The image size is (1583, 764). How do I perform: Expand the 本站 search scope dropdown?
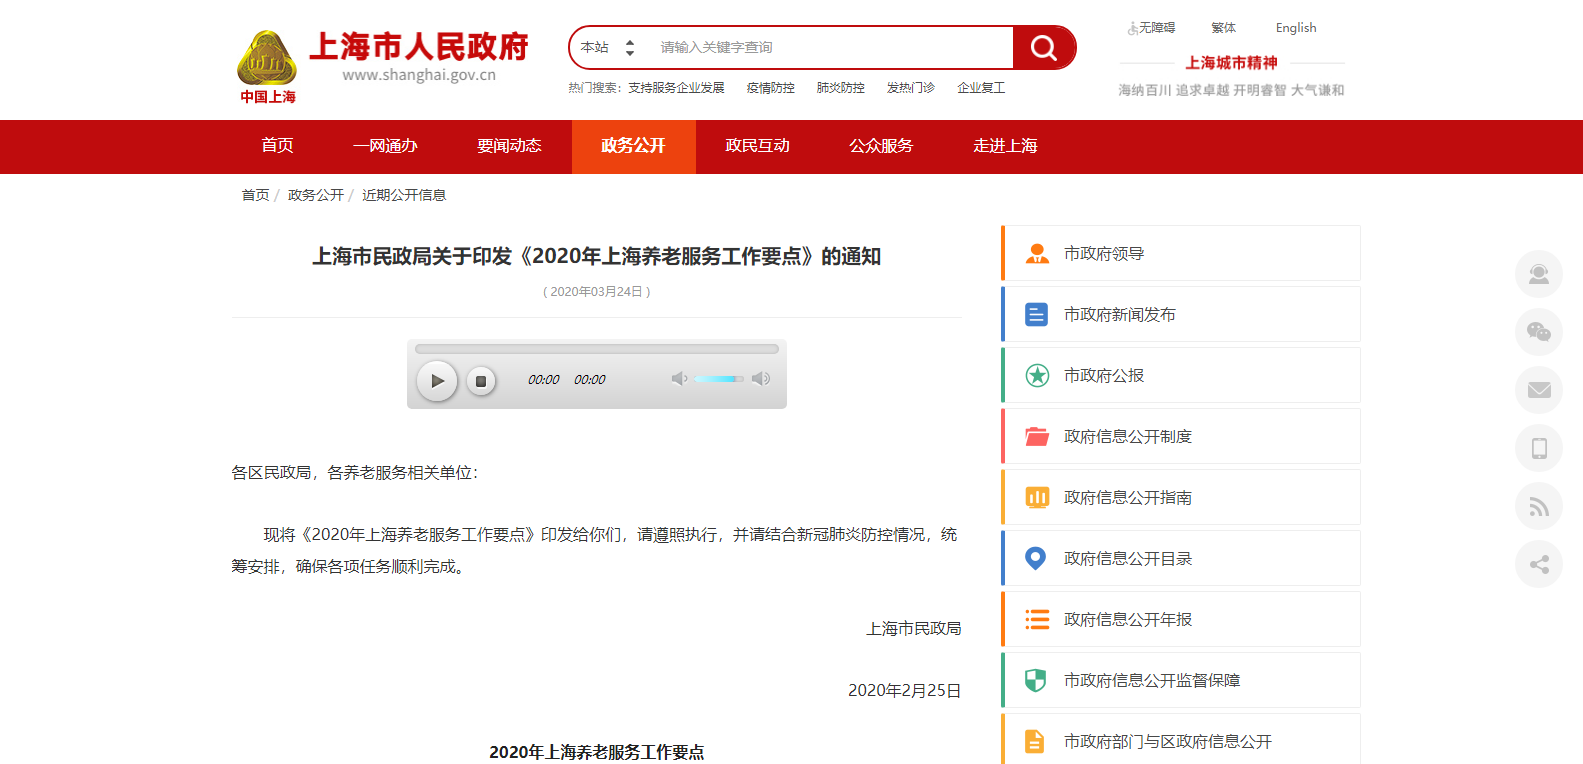tap(608, 48)
